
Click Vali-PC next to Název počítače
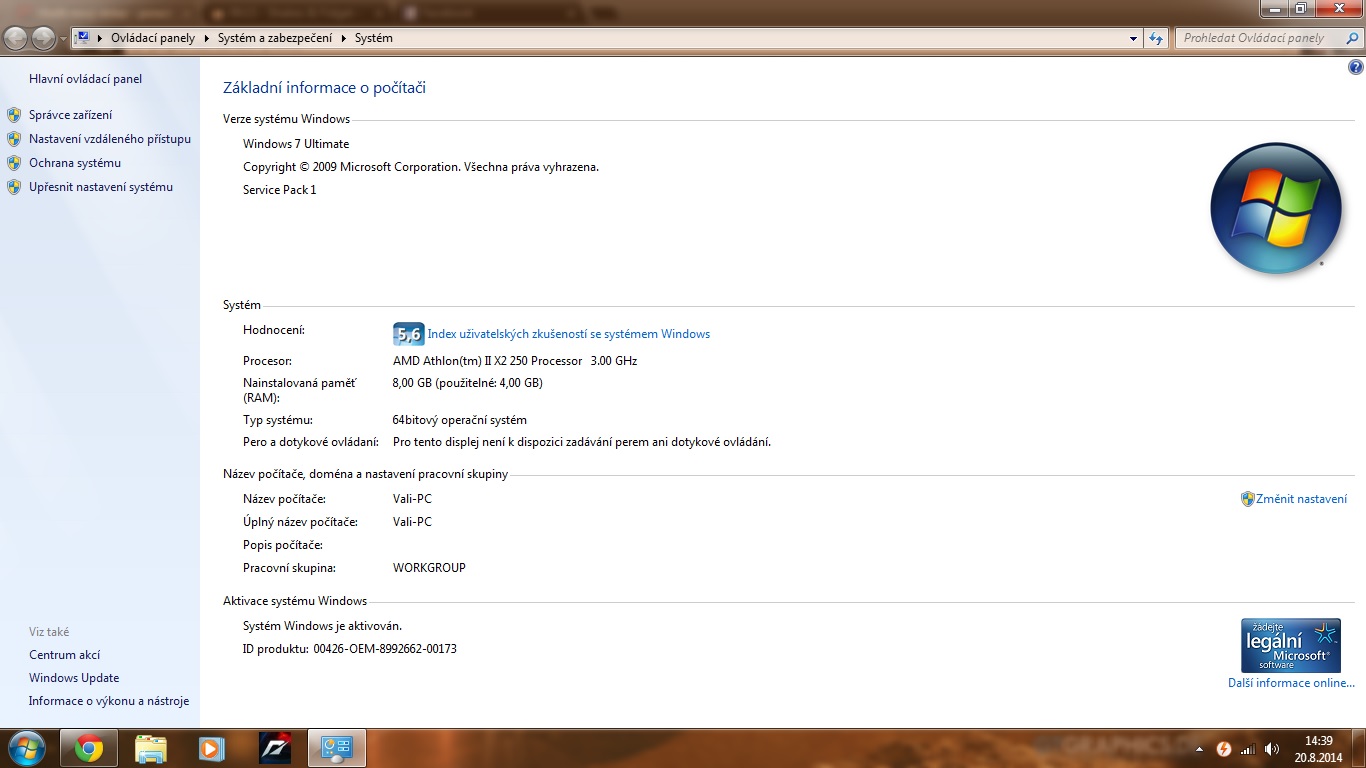(412, 499)
